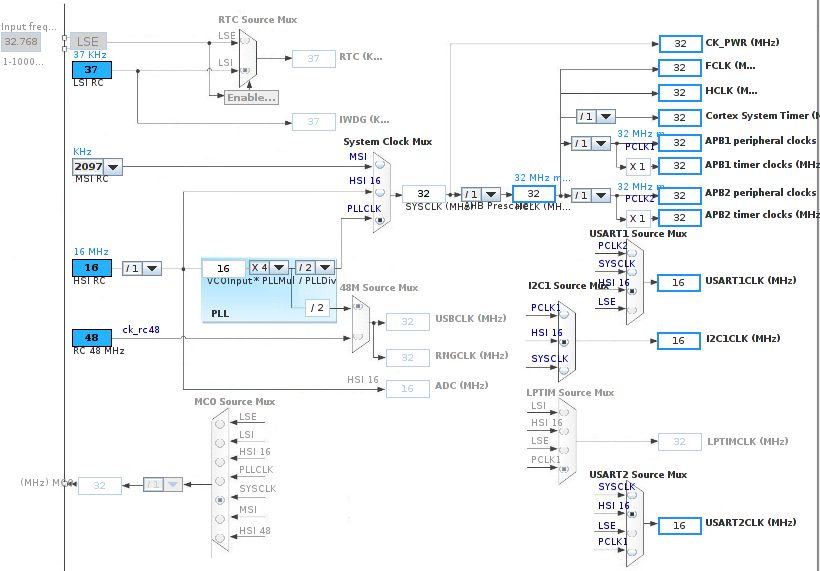Click APB2 timer clocks 32 box
Screen dimensions: 820x571
680,218
